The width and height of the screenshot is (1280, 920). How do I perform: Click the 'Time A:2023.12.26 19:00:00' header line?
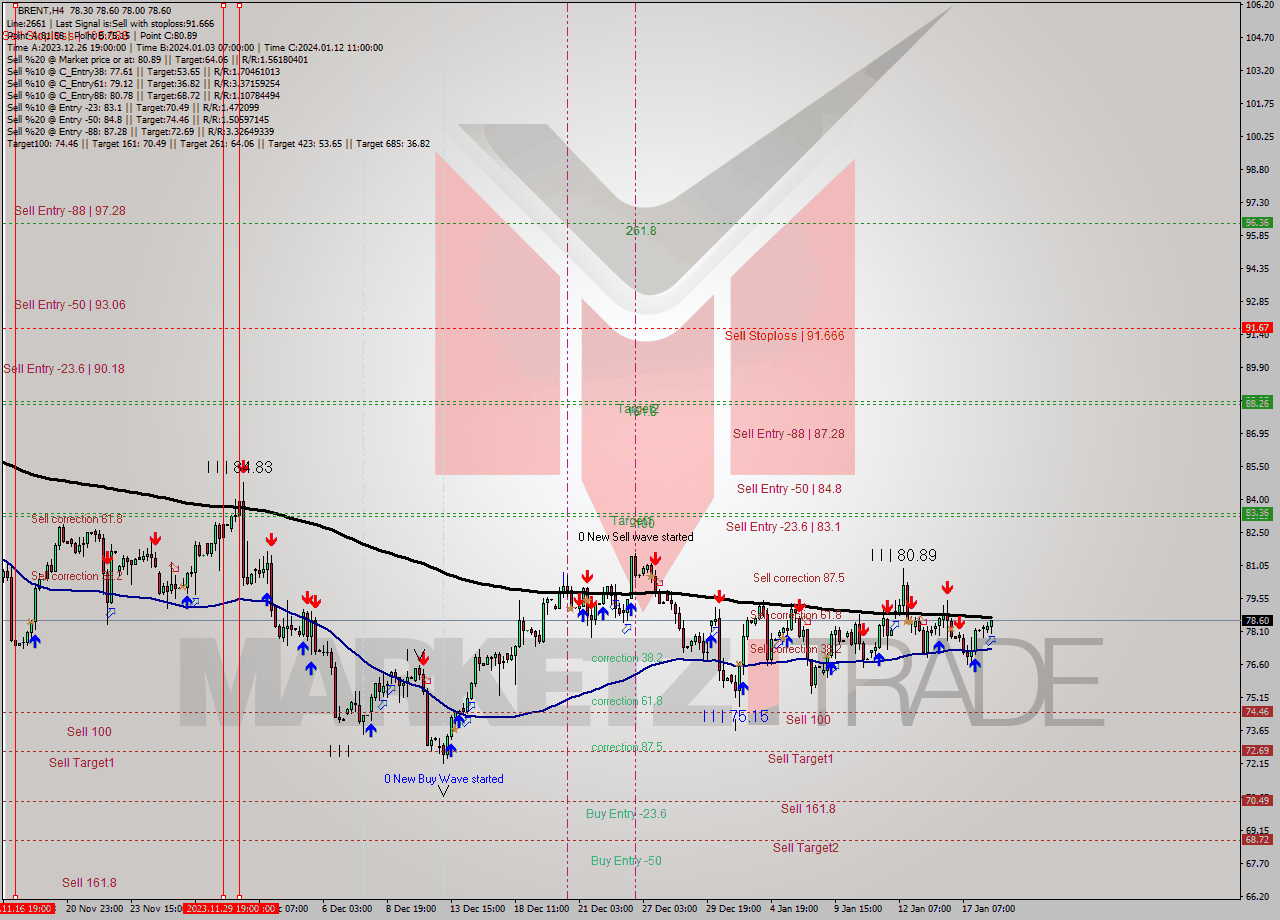click(195, 48)
